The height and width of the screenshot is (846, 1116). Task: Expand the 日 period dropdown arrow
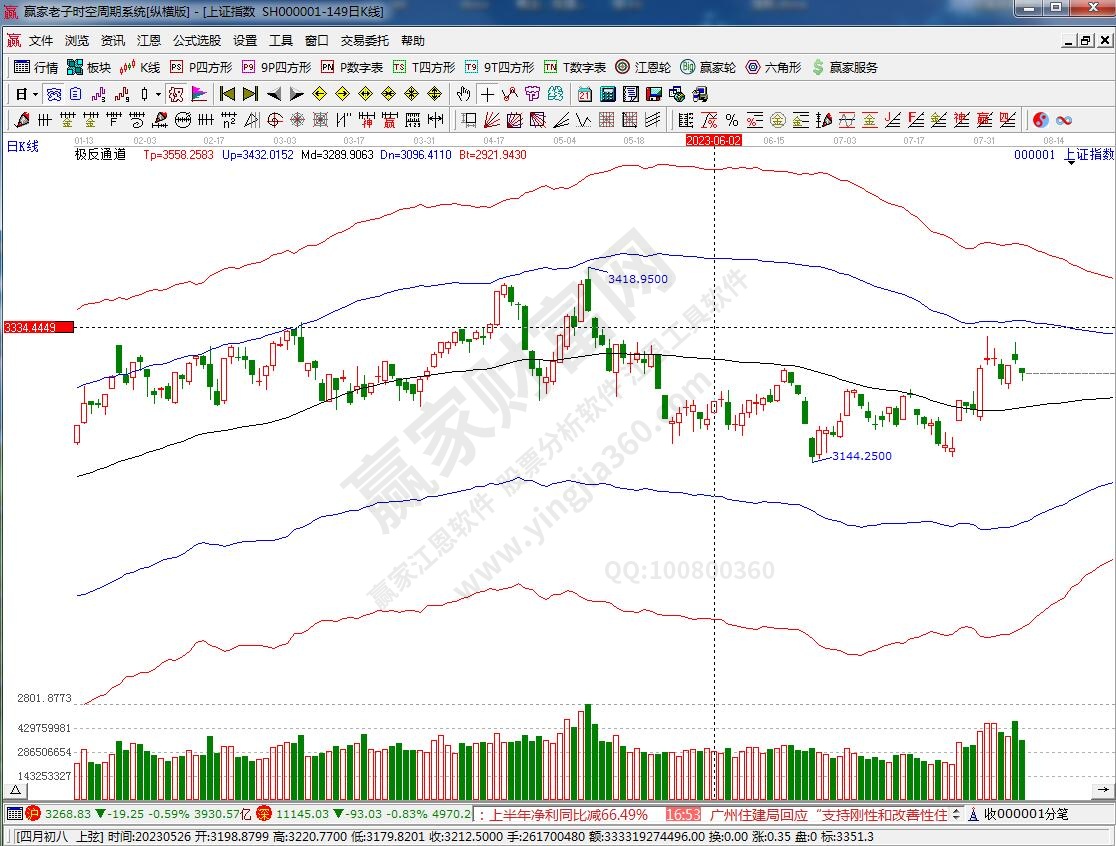(35, 94)
